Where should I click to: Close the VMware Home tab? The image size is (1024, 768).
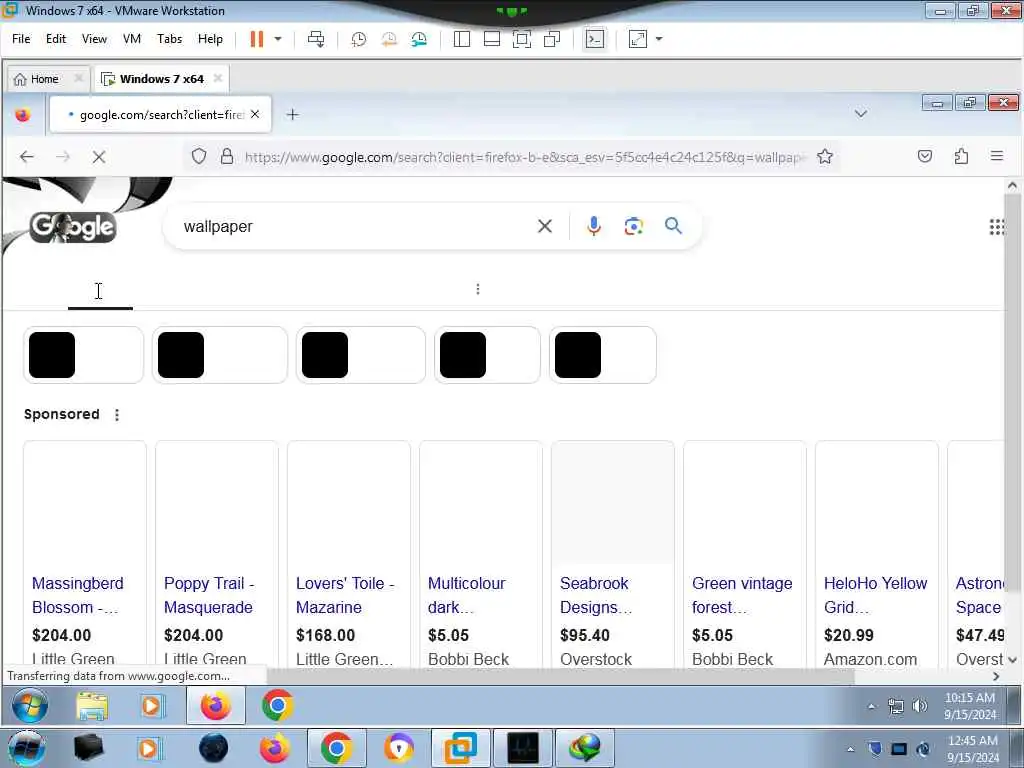pos(78,78)
